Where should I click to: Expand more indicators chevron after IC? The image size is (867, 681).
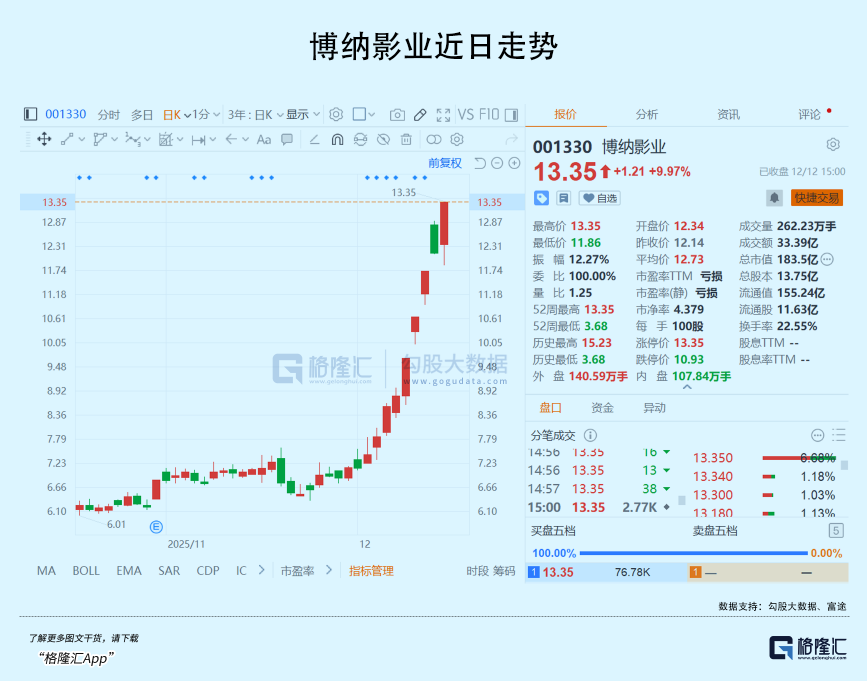coord(262,570)
